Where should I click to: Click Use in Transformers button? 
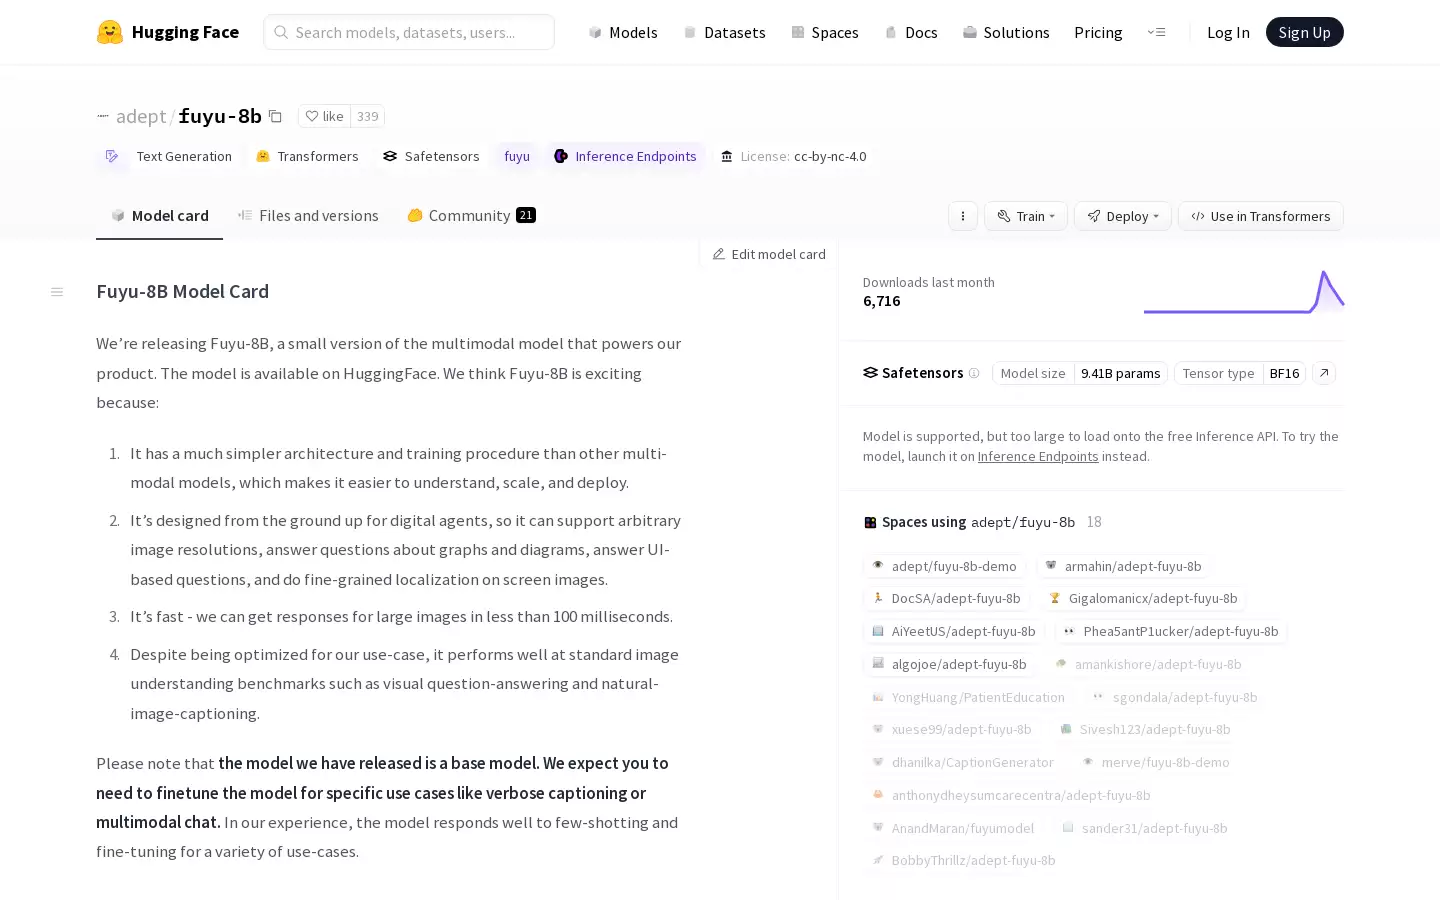click(x=1261, y=216)
